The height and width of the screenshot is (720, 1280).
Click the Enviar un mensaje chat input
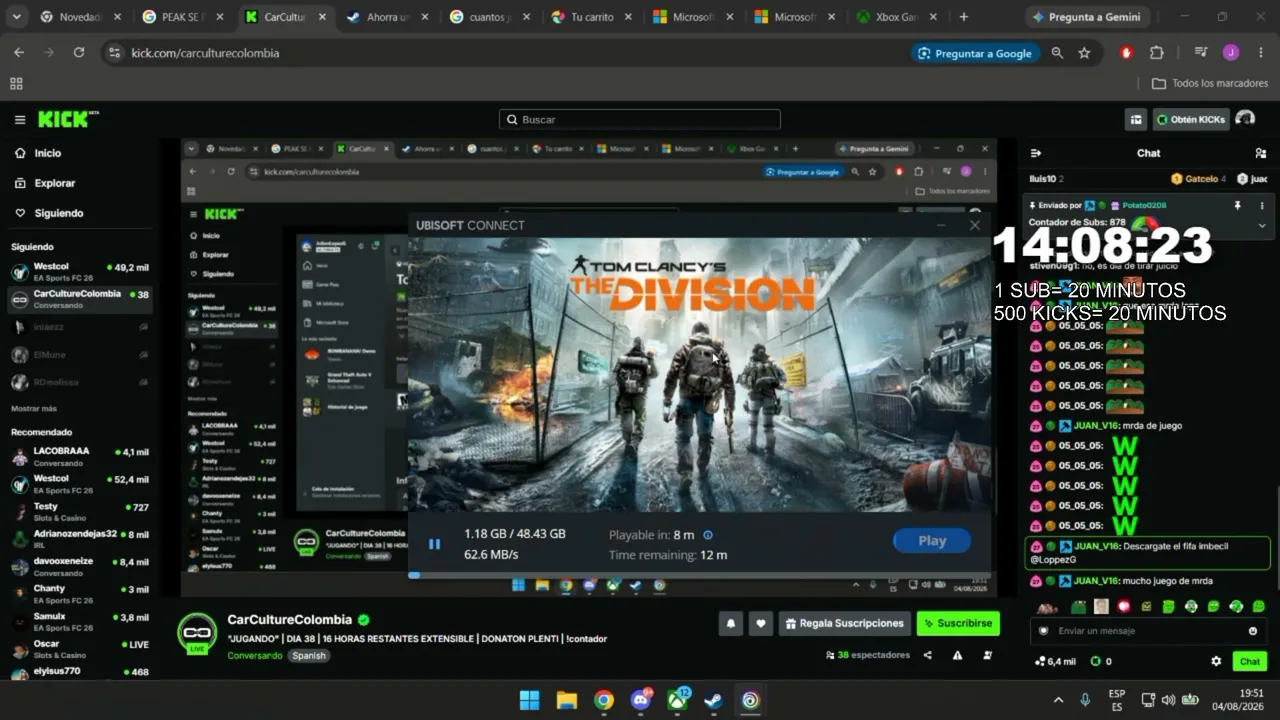pos(1148,631)
